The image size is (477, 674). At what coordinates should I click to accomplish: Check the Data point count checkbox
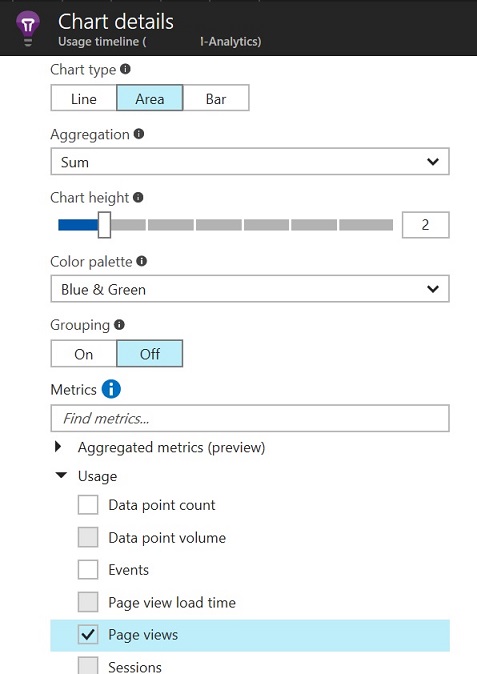88,505
